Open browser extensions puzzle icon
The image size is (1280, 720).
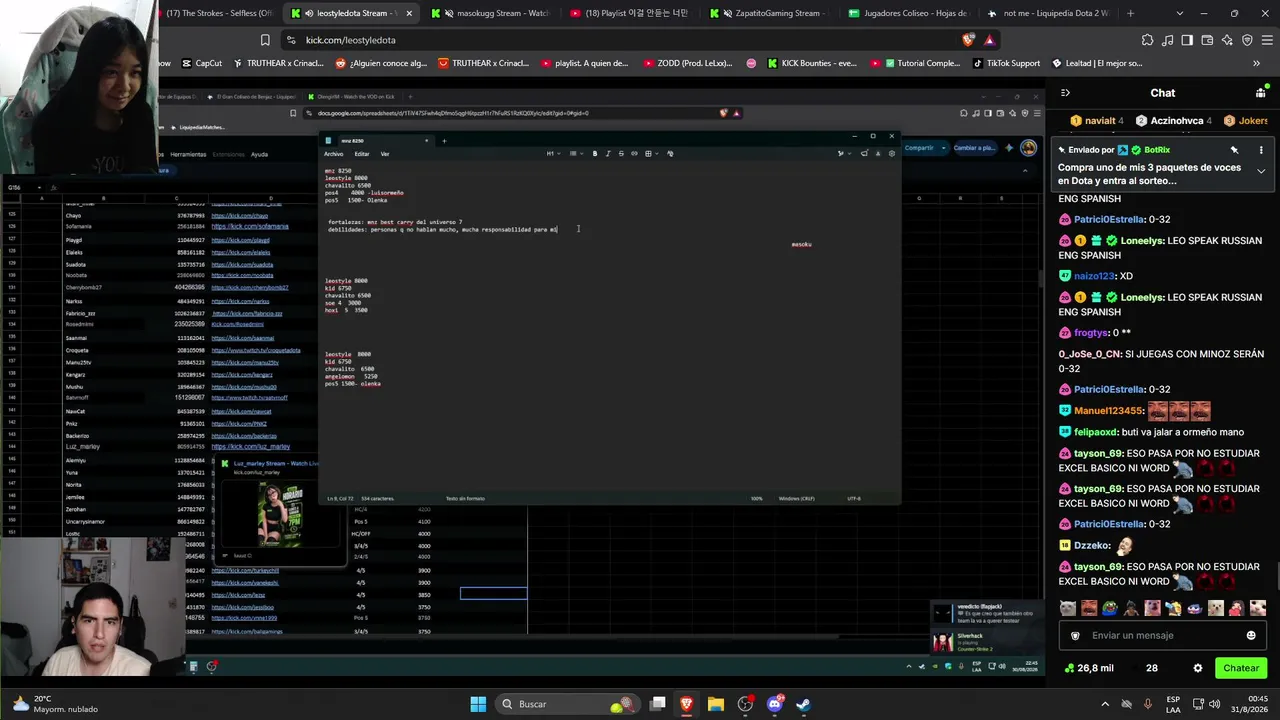(1147, 40)
